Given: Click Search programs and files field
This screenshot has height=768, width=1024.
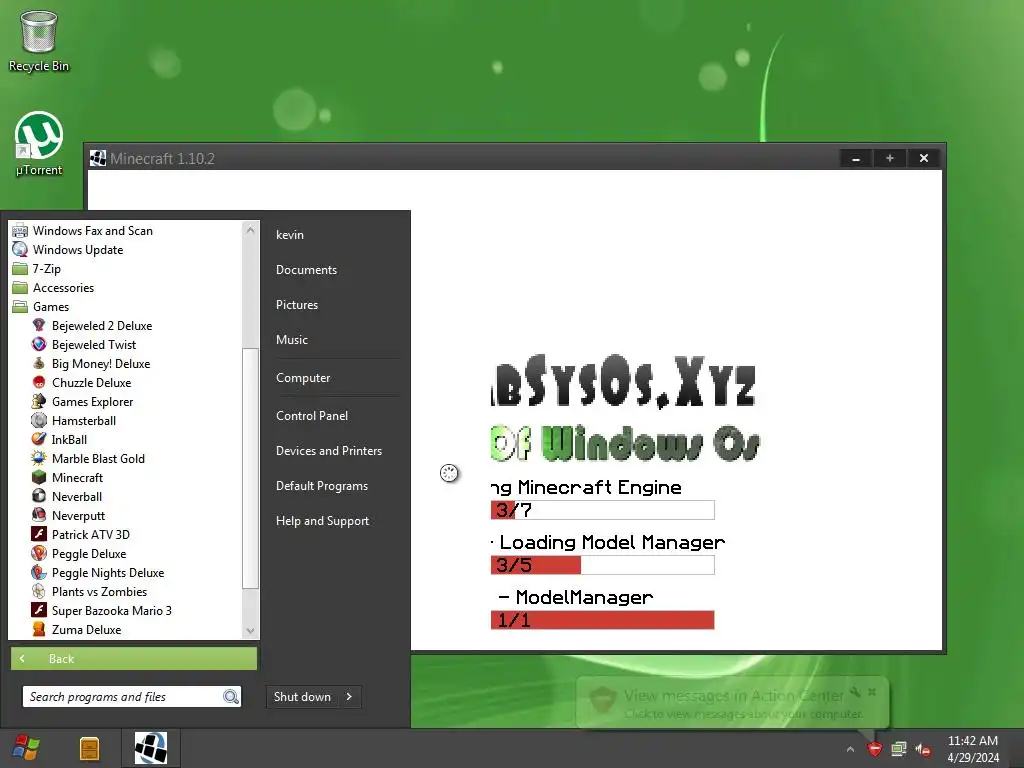Looking at the screenshot, I should (x=124, y=697).
